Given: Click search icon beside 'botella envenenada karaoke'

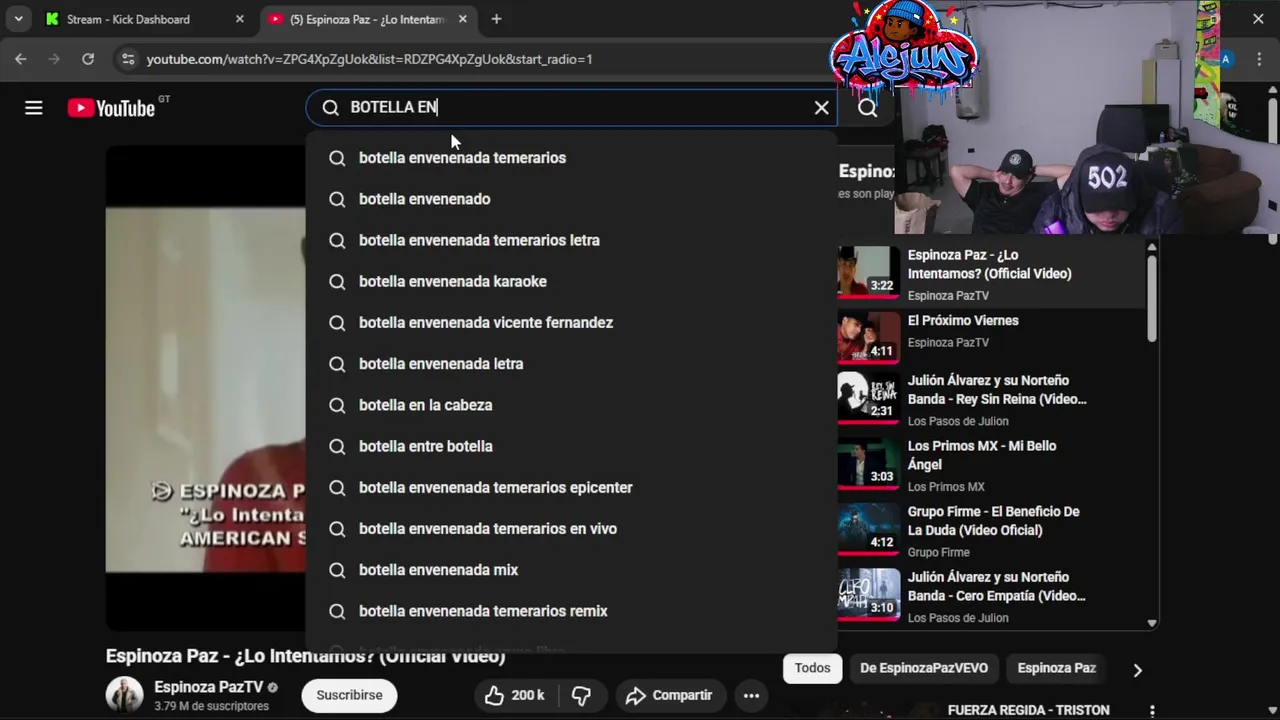Looking at the screenshot, I should click(x=337, y=282).
